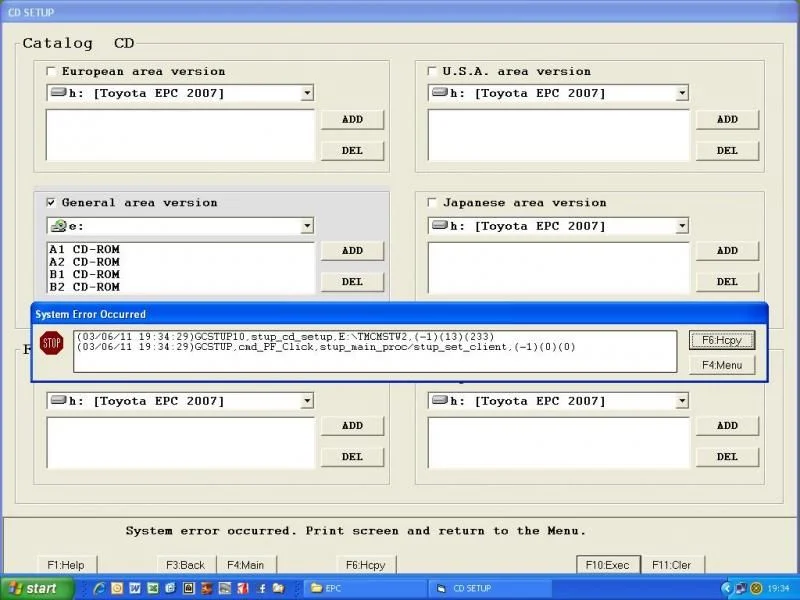Screen dimensions: 800x600
Task: Click ADD in Japanese area version
Action: click(x=727, y=251)
